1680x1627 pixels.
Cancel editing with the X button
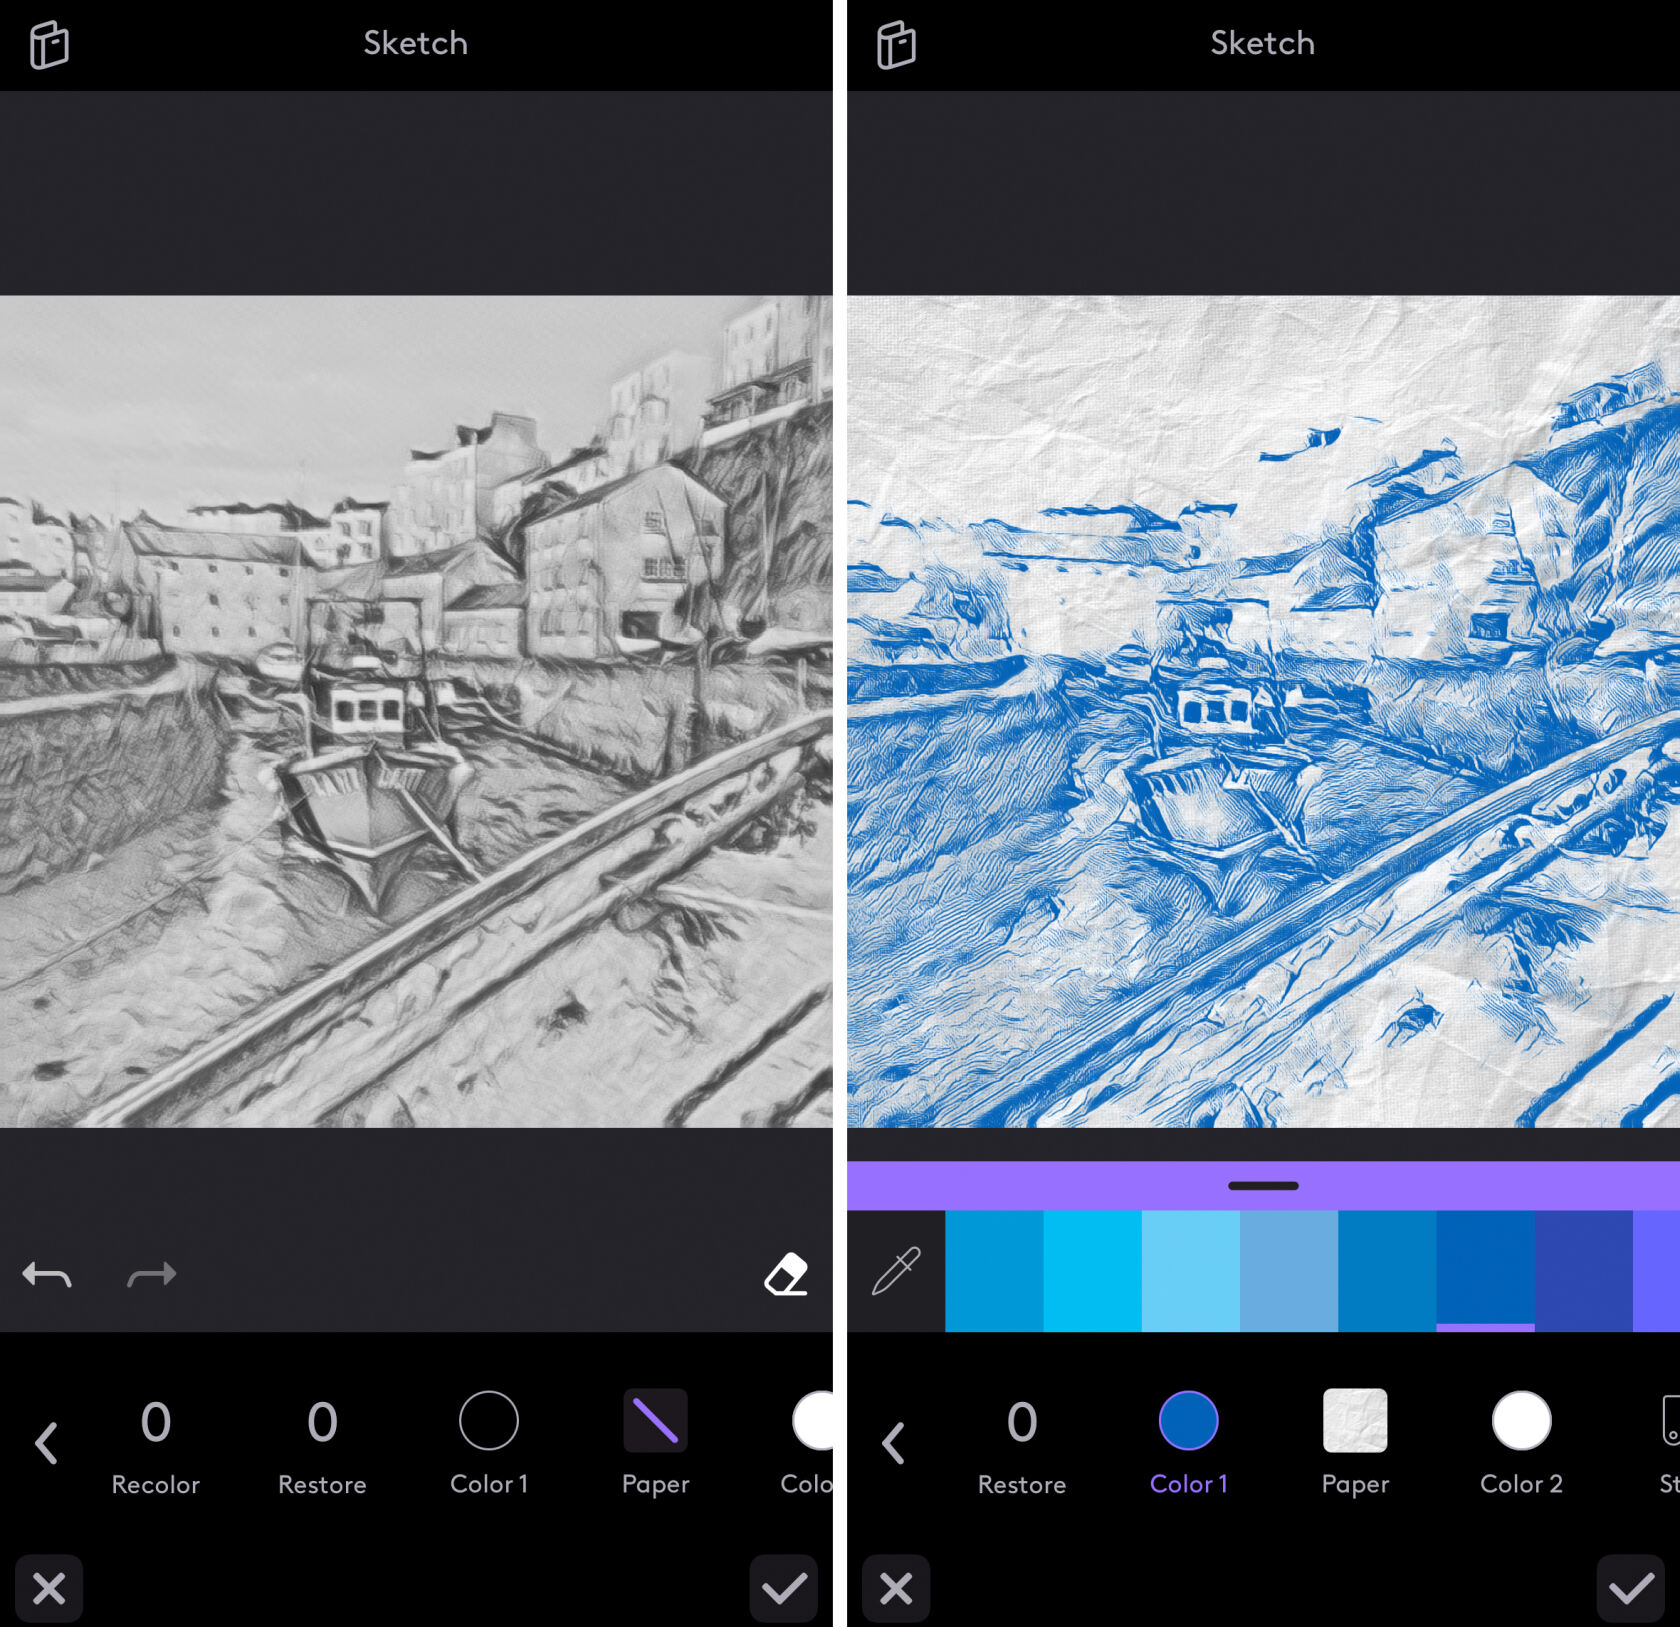tap(895, 1588)
